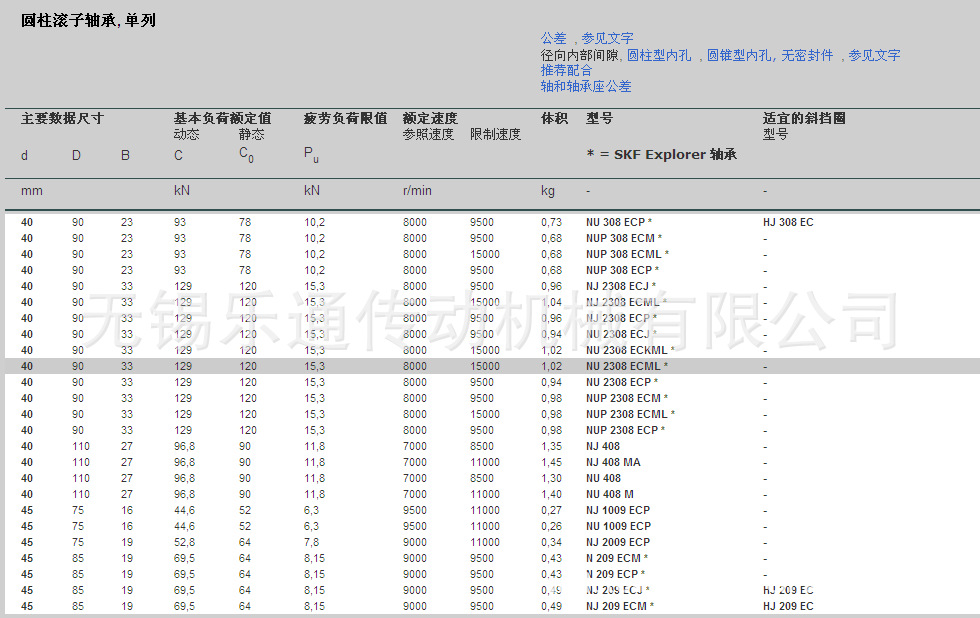Select model NJ 408 MA
This screenshot has height=618, width=980.
613,462
